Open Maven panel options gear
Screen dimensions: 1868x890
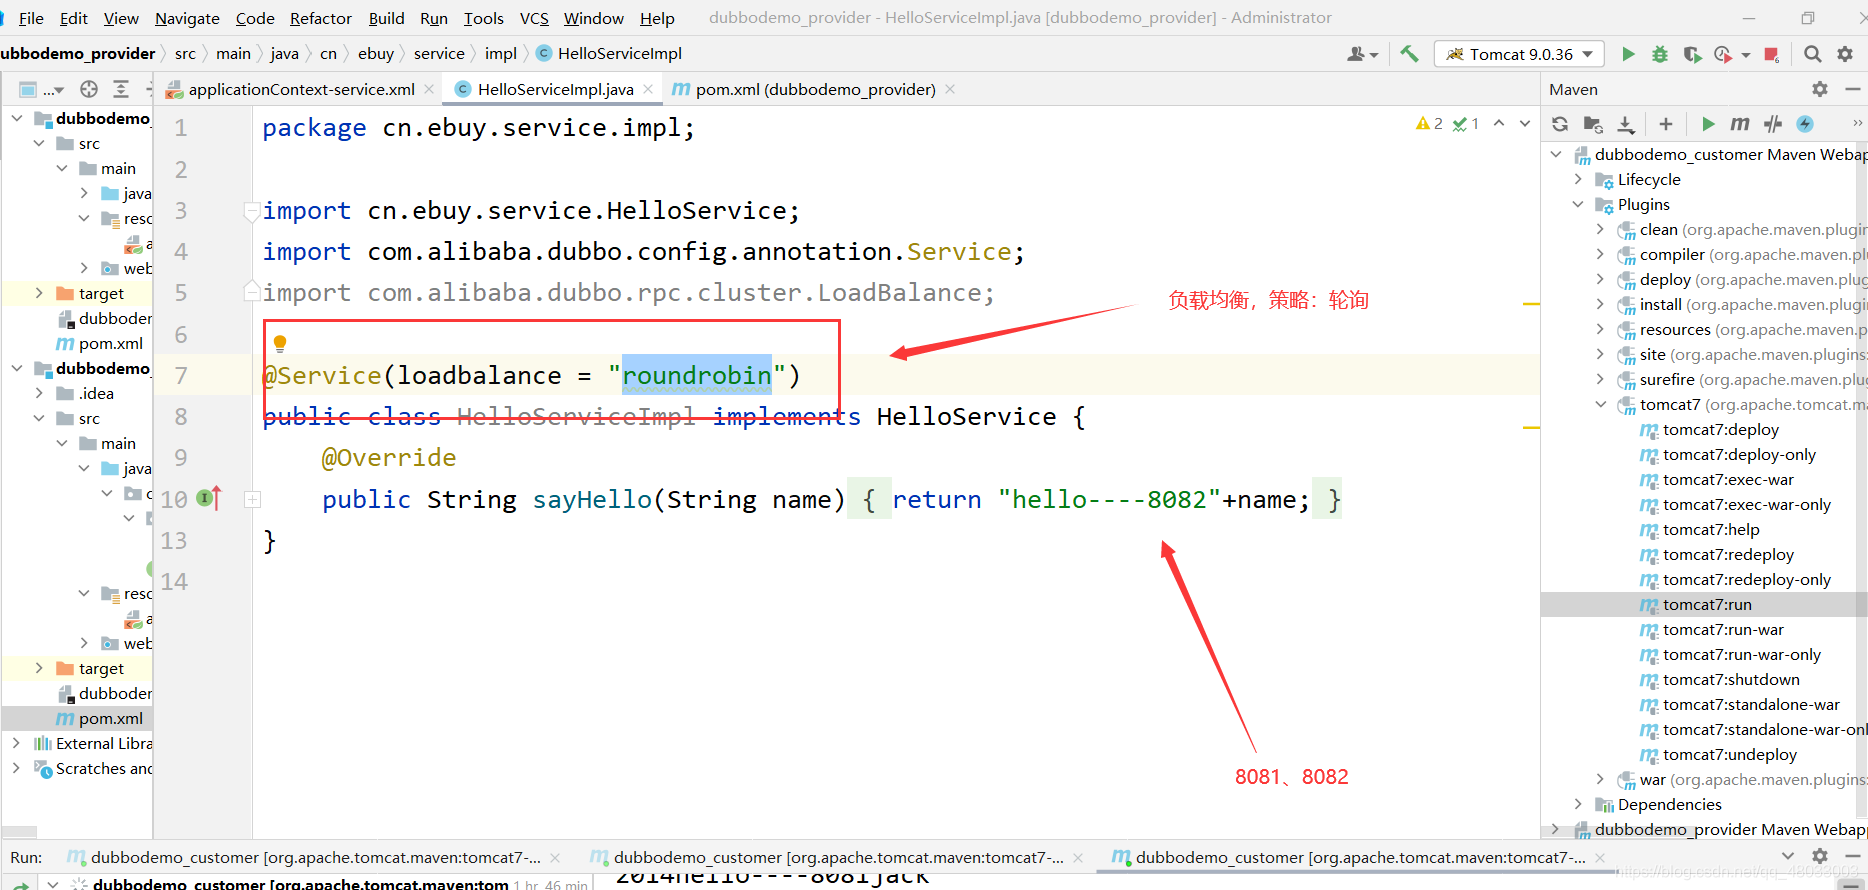point(1820,89)
